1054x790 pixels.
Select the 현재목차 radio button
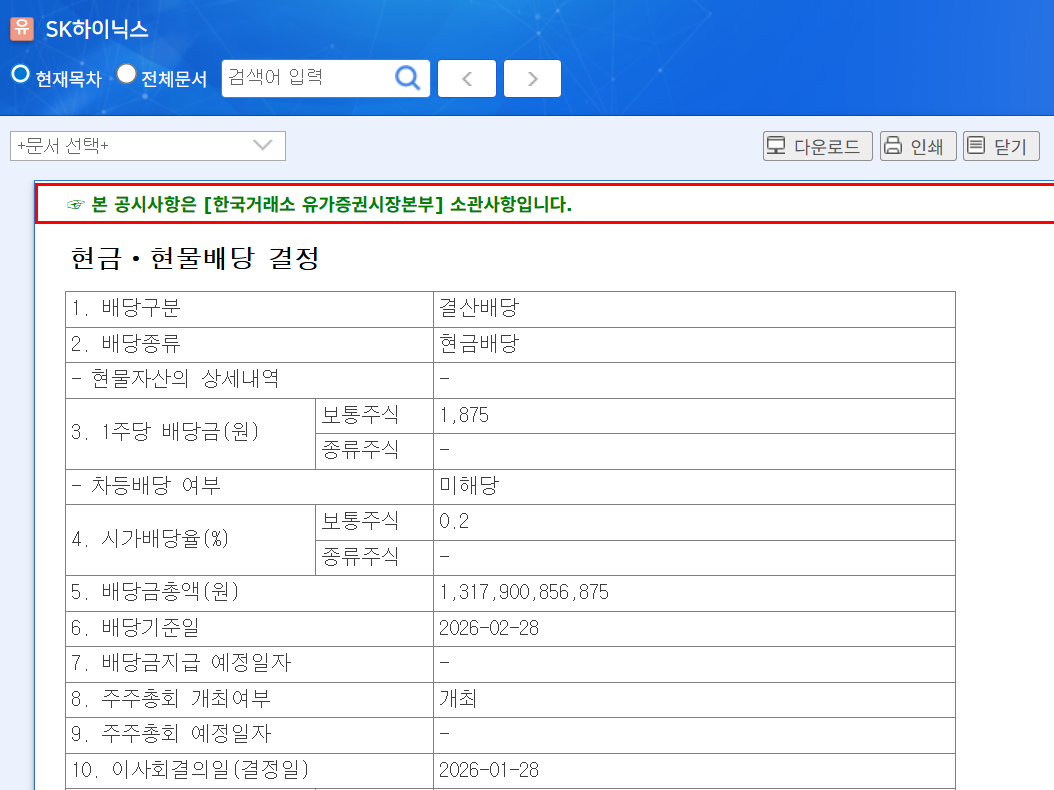(x=21, y=74)
